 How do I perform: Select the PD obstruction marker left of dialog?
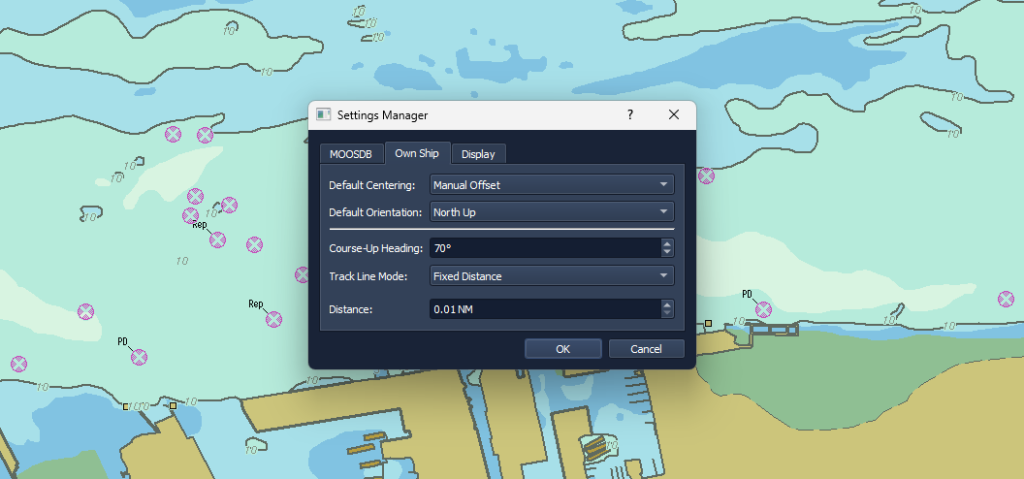(x=139, y=357)
